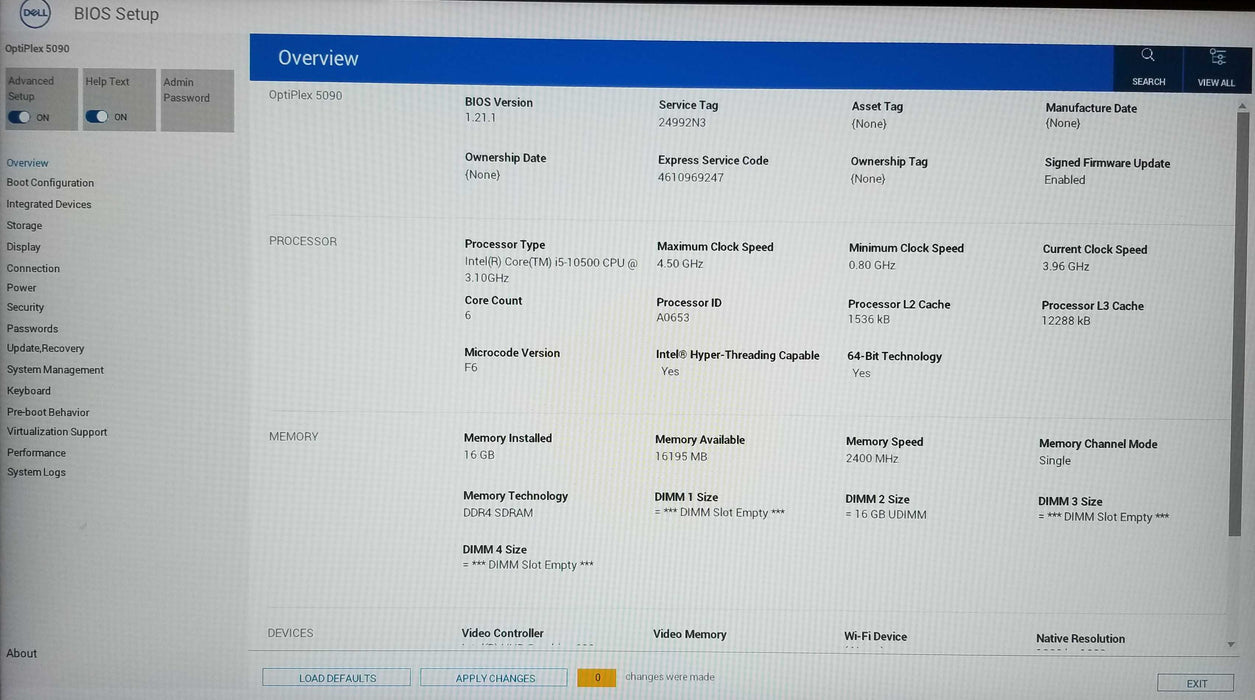Screen dimensions: 1255x700
Task: Click the changes counter showing 0
Action: (597, 678)
